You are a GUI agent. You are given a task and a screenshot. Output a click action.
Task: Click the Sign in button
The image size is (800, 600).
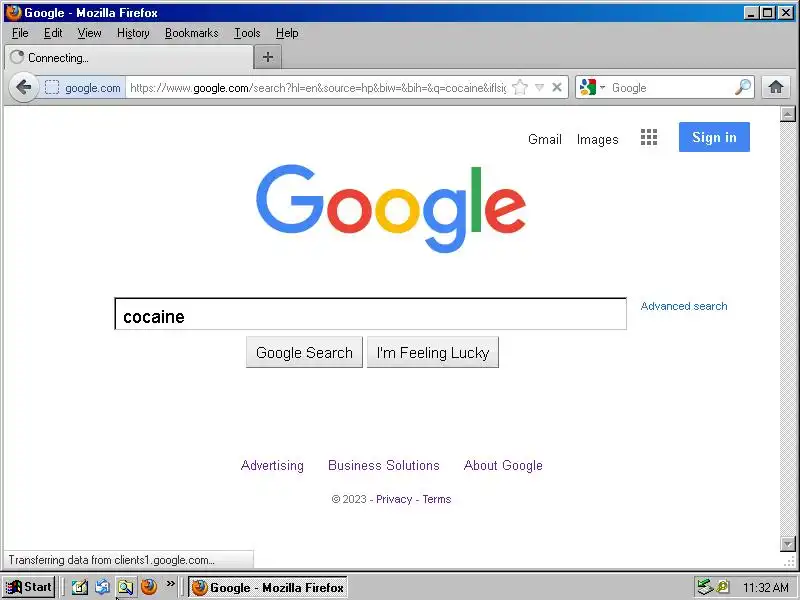click(714, 137)
